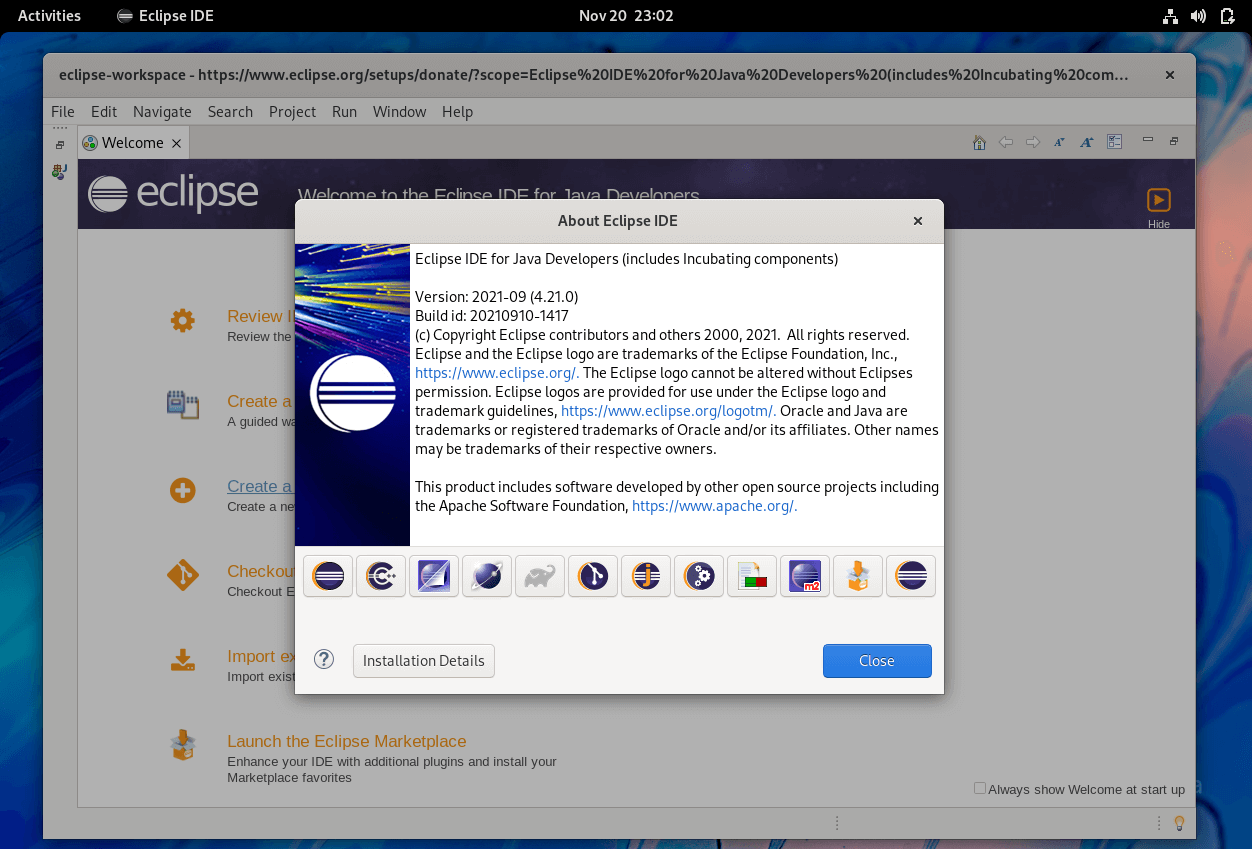Click the Hide play icon on Welcome banner

(1158, 200)
